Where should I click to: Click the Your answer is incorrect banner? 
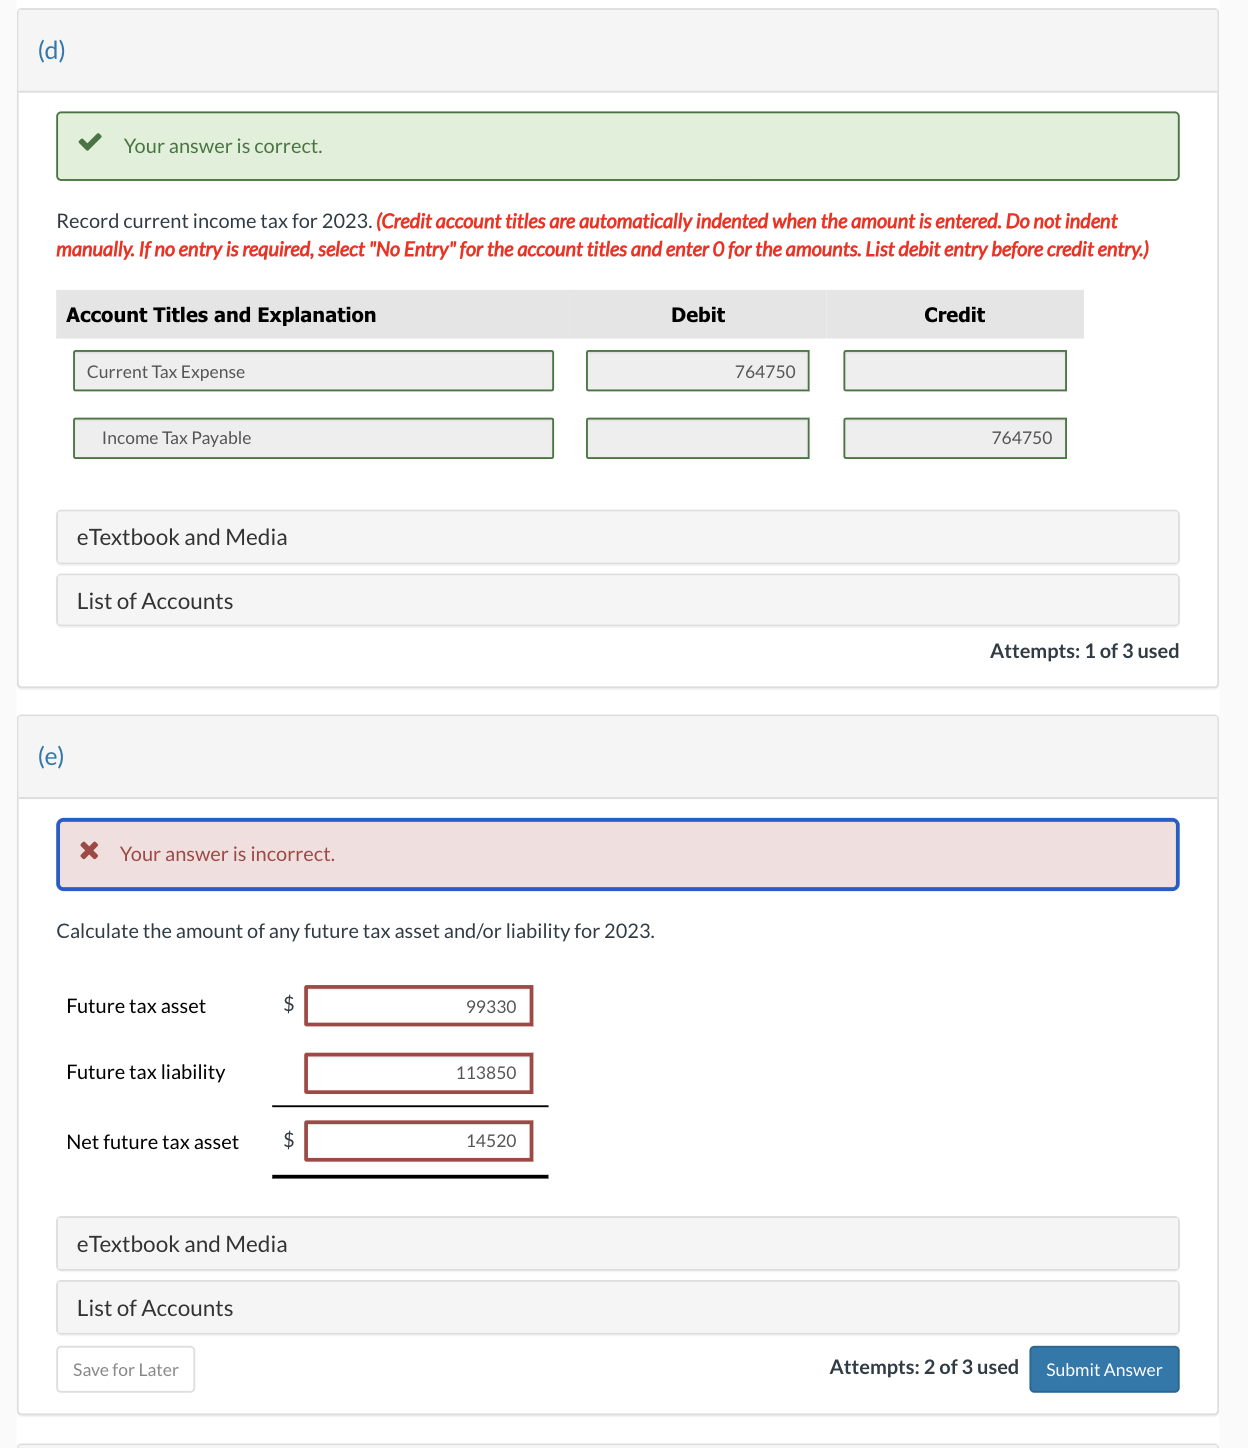click(x=618, y=854)
